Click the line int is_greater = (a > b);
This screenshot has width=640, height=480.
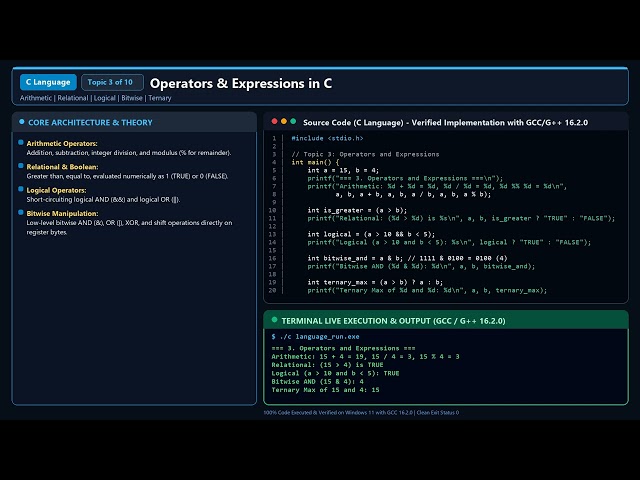coord(357,210)
